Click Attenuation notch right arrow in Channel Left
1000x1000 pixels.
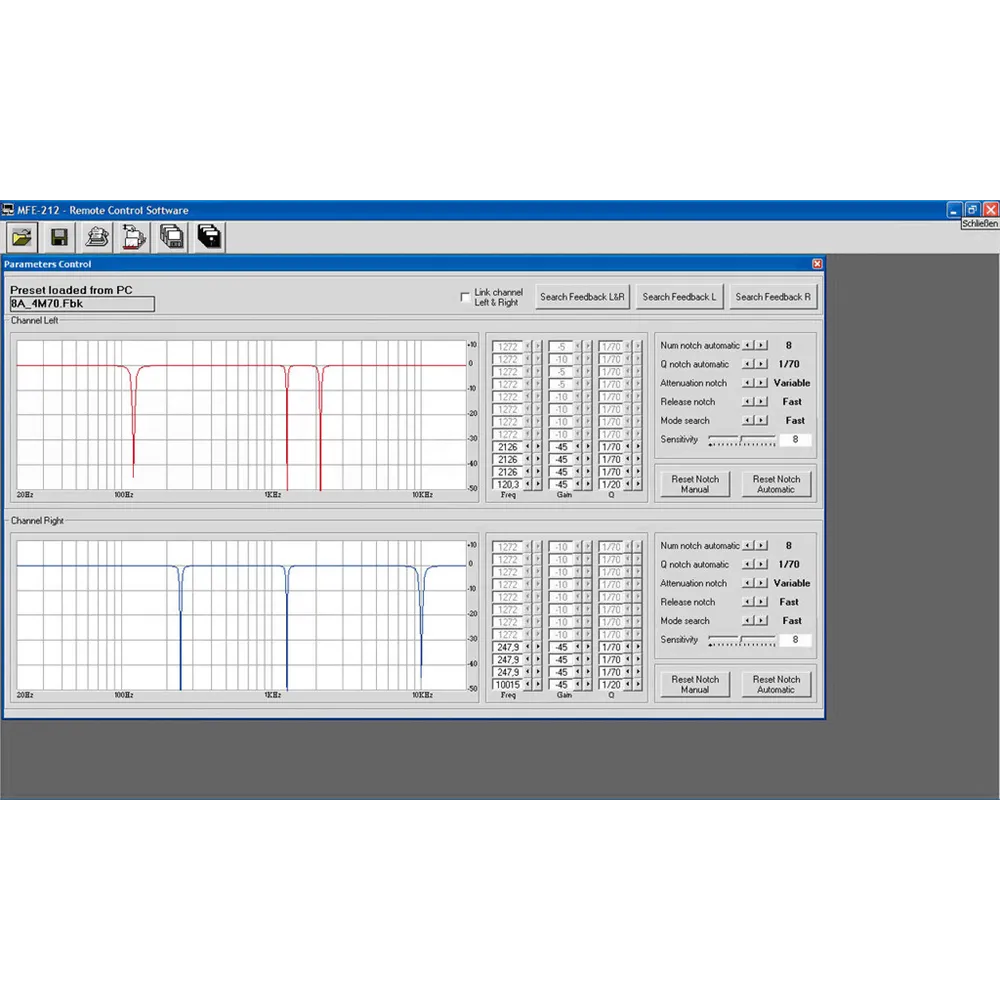[x=762, y=383]
